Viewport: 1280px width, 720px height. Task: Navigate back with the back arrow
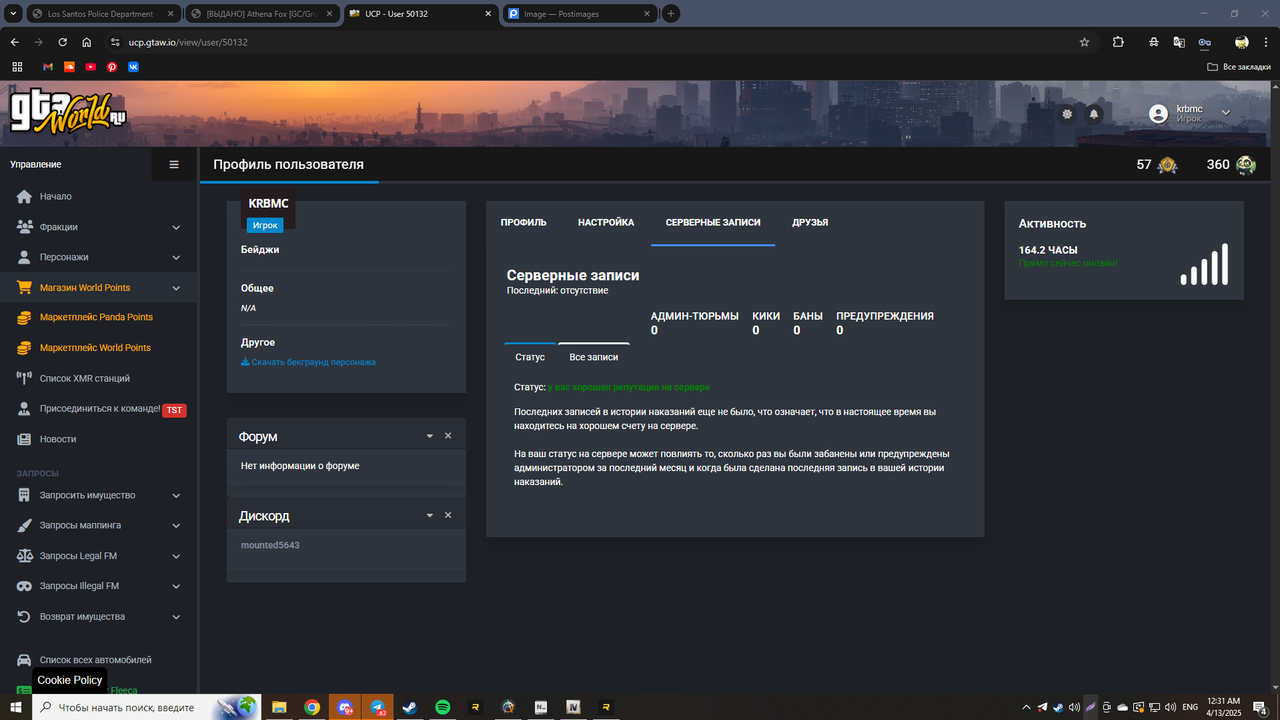14,42
